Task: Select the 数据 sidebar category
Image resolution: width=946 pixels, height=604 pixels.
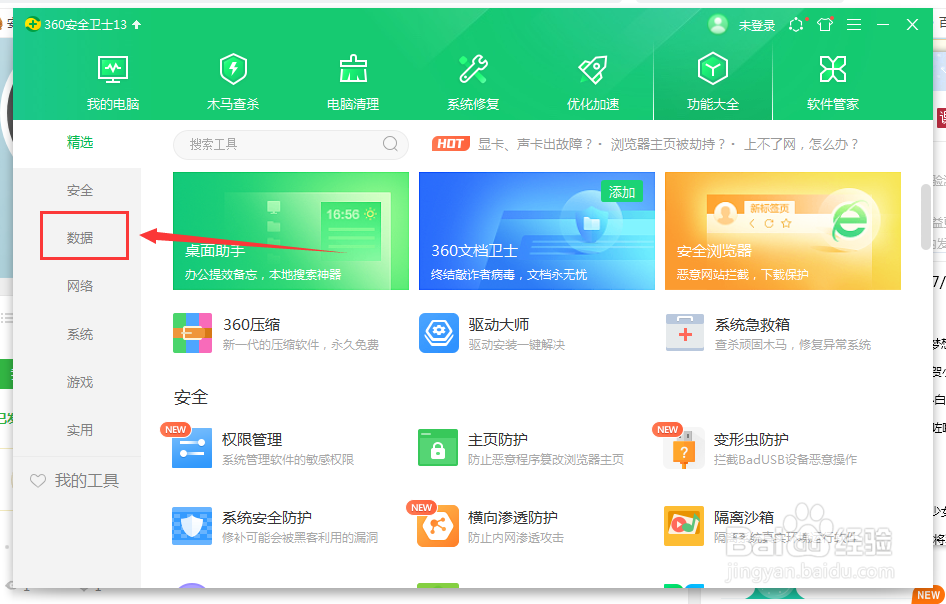Action: coord(81,235)
